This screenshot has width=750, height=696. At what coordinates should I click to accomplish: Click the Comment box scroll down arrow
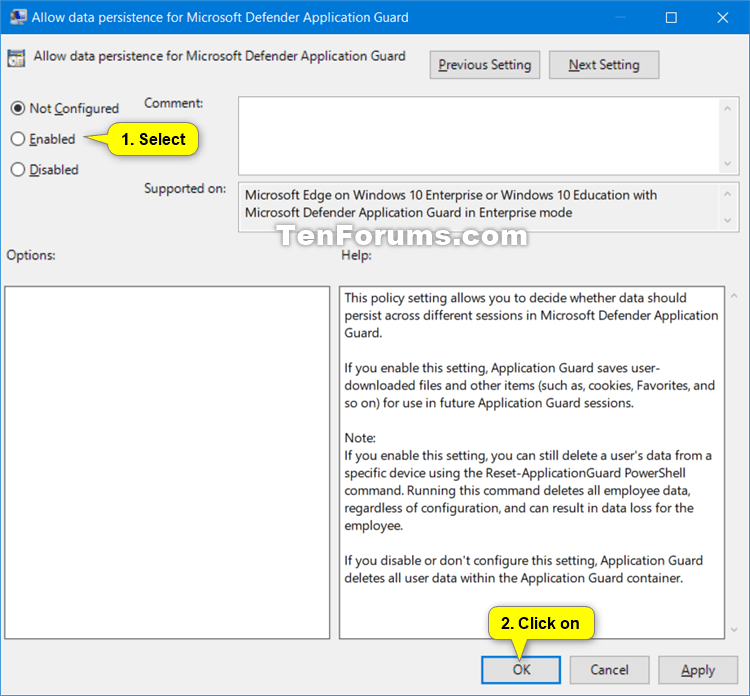click(x=728, y=164)
